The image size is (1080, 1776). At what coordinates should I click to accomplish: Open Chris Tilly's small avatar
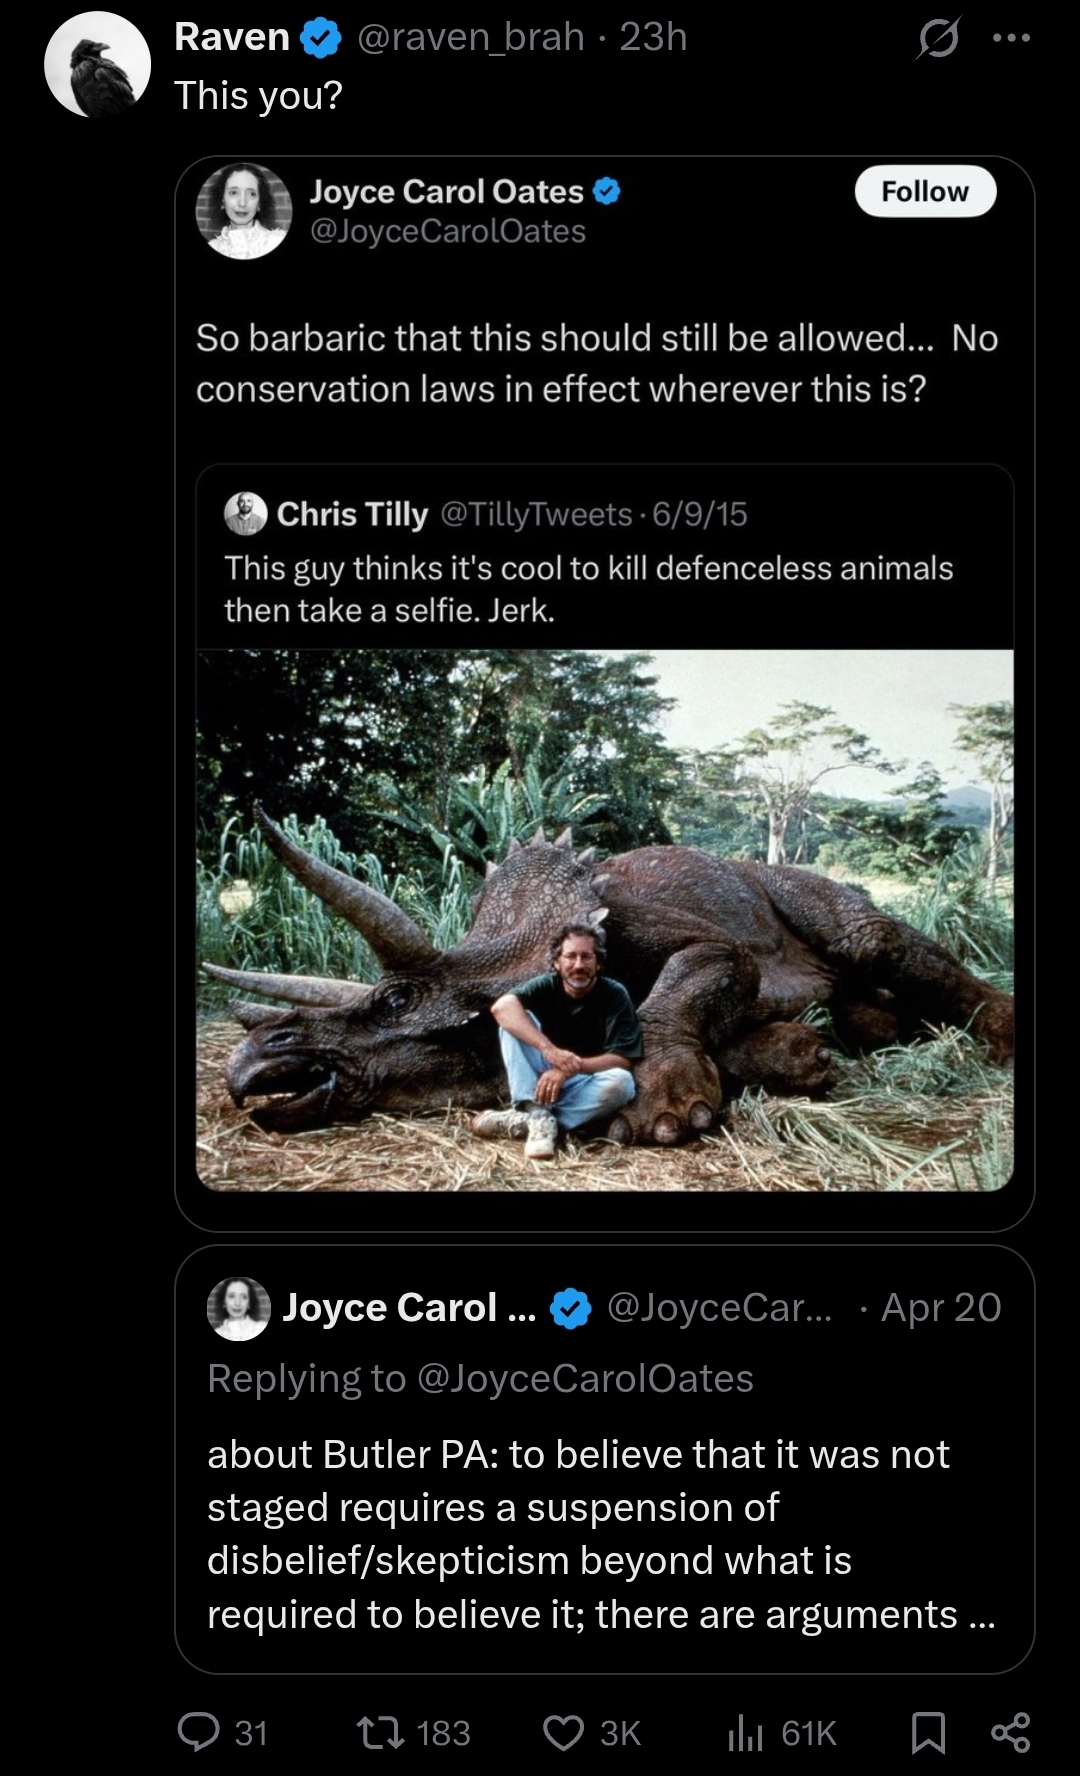pos(245,514)
